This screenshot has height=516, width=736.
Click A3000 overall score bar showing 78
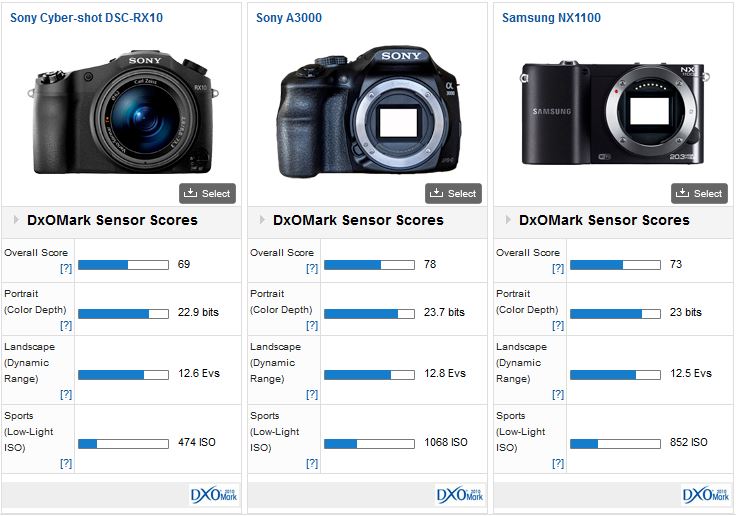click(x=369, y=265)
